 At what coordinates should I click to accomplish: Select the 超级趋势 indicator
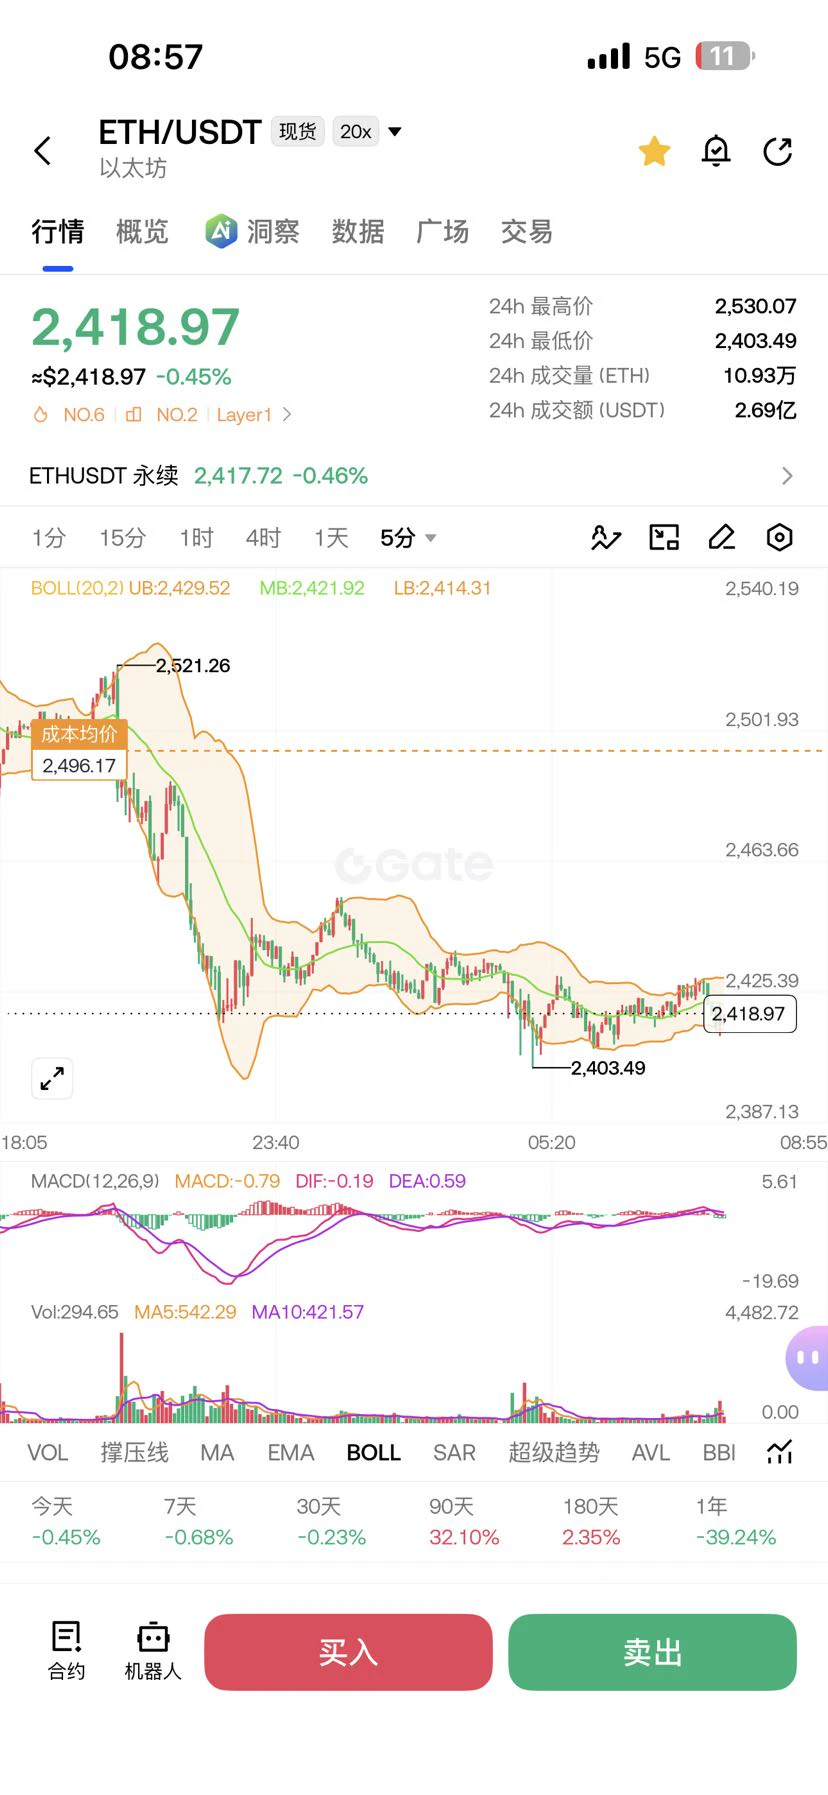[x=554, y=1452]
